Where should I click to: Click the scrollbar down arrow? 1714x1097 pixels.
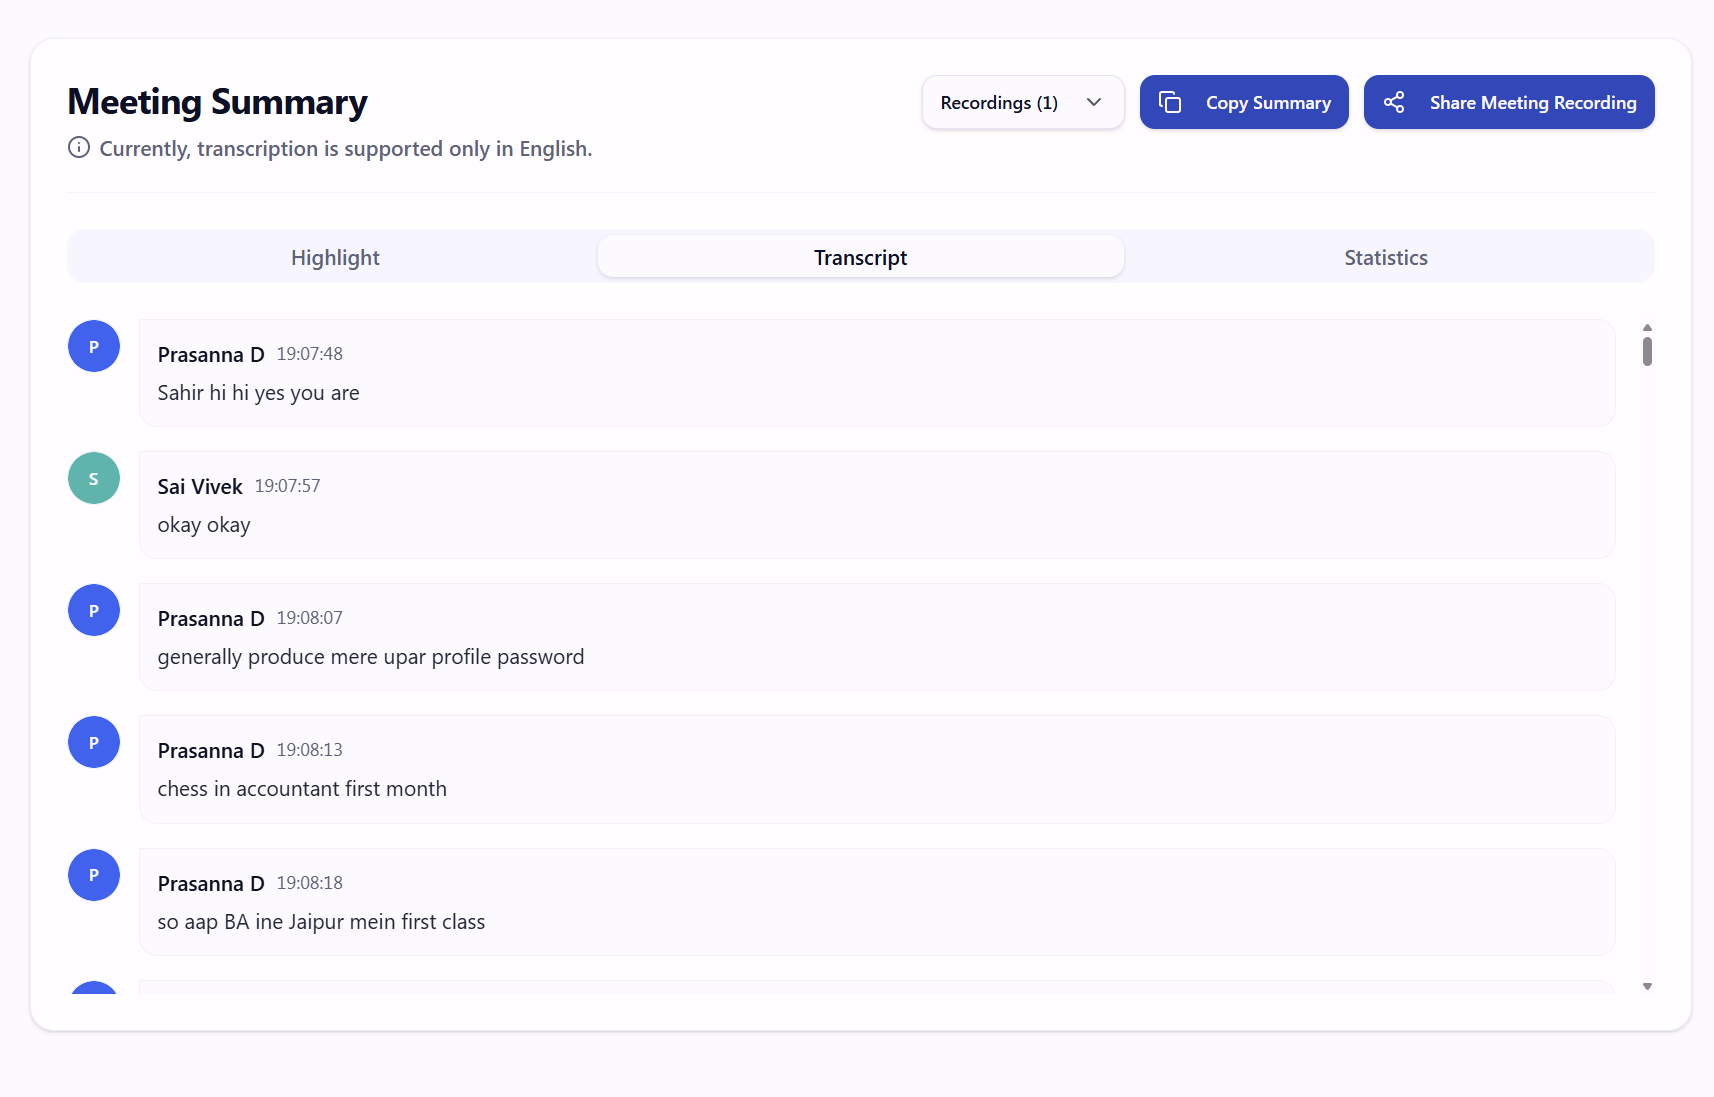[1647, 987]
